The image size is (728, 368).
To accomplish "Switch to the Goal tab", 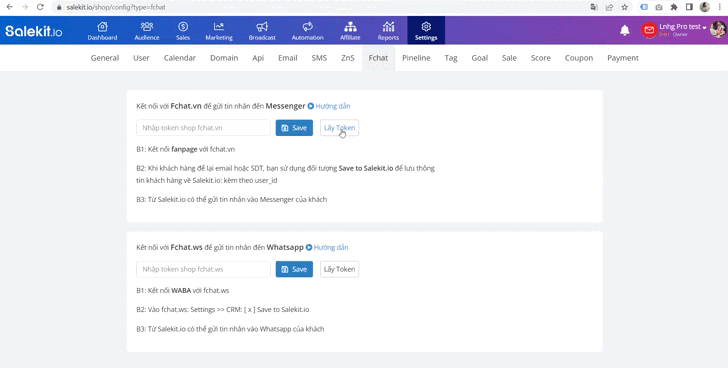I will [x=480, y=58].
